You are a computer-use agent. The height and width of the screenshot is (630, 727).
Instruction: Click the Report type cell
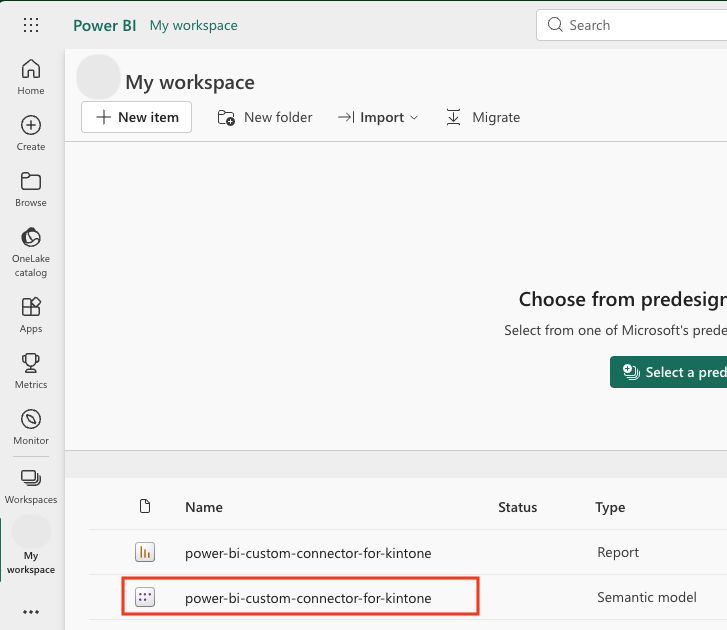coord(618,552)
